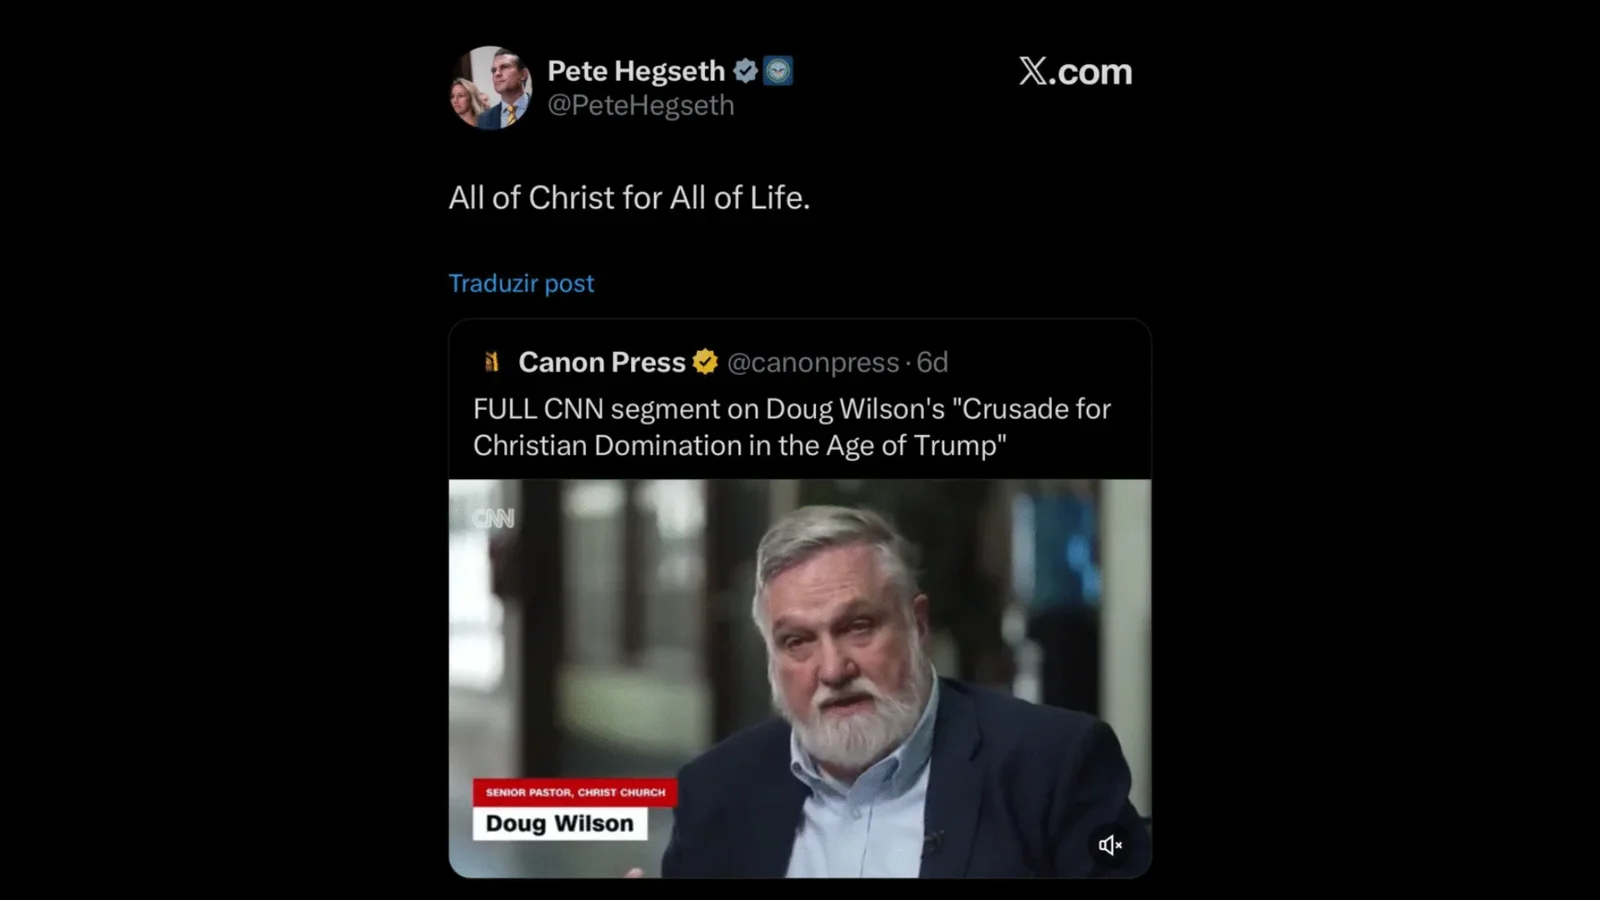Click the CNN logo watermark on video
This screenshot has height=900, width=1600.
click(x=493, y=518)
